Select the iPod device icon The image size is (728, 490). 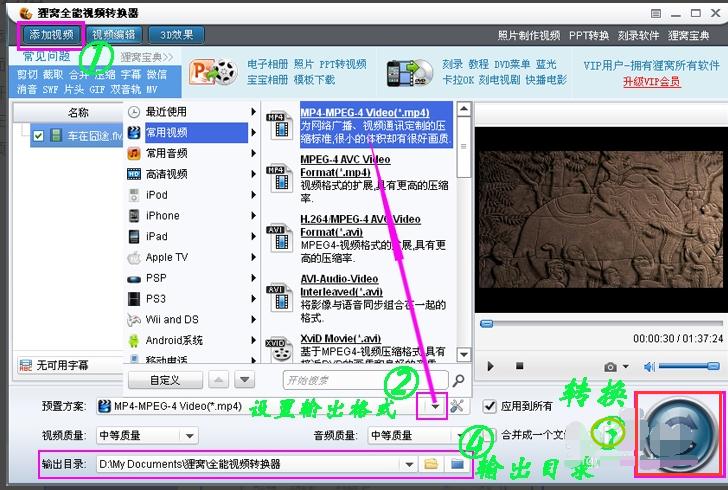134,195
